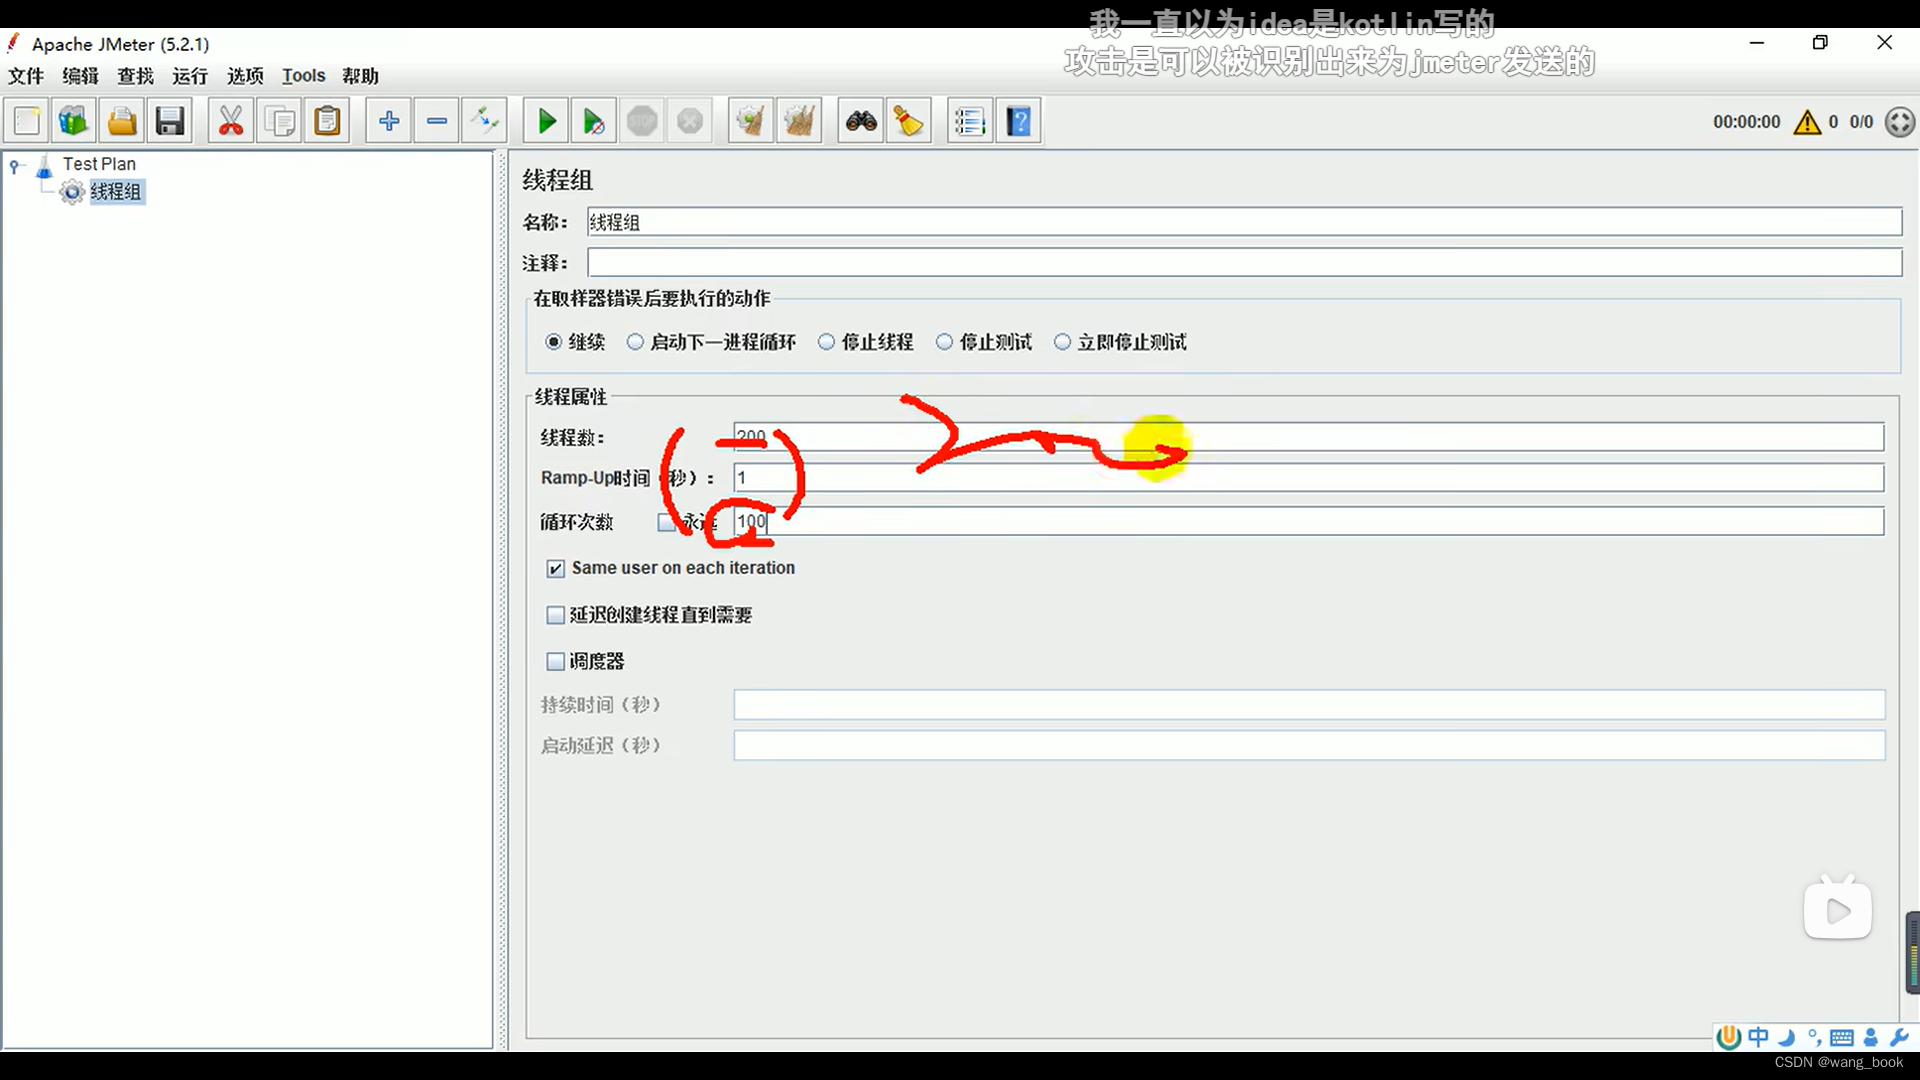Viewport: 1920px width, 1080px height.
Task: Enable the 调度器 checkbox
Action: [555, 661]
